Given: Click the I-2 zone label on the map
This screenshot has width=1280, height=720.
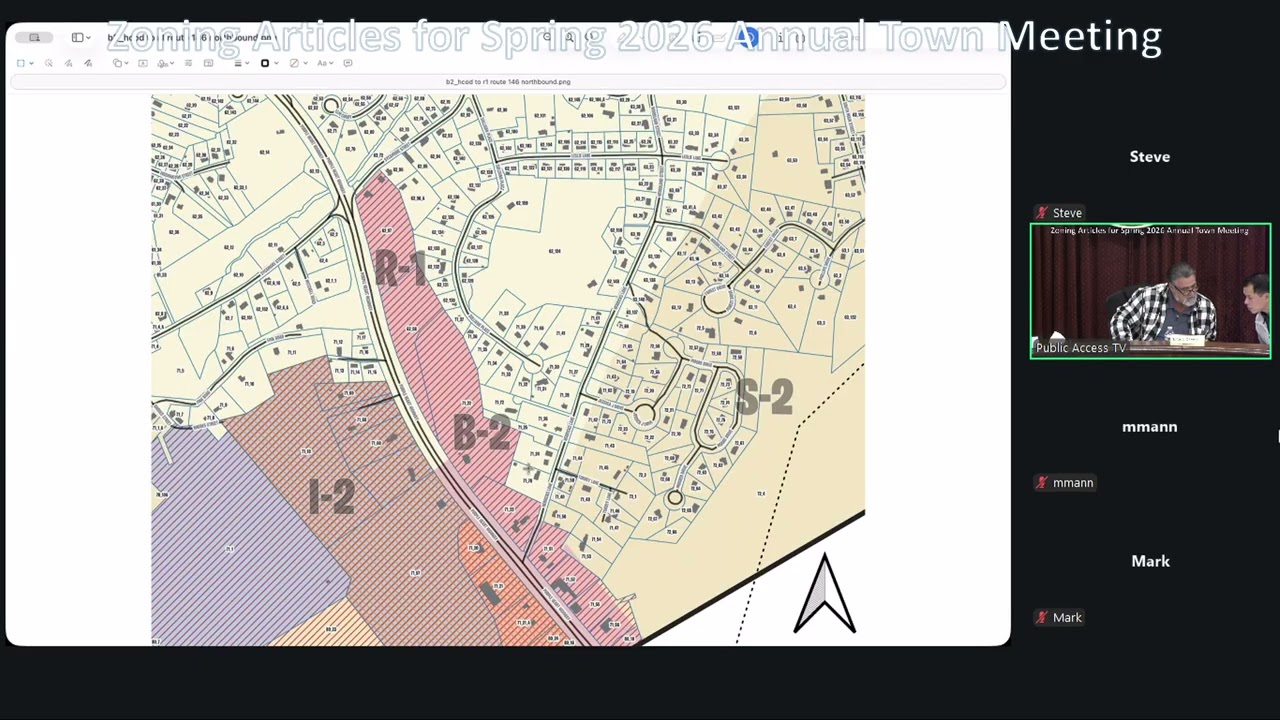Looking at the screenshot, I should [332, 496].
